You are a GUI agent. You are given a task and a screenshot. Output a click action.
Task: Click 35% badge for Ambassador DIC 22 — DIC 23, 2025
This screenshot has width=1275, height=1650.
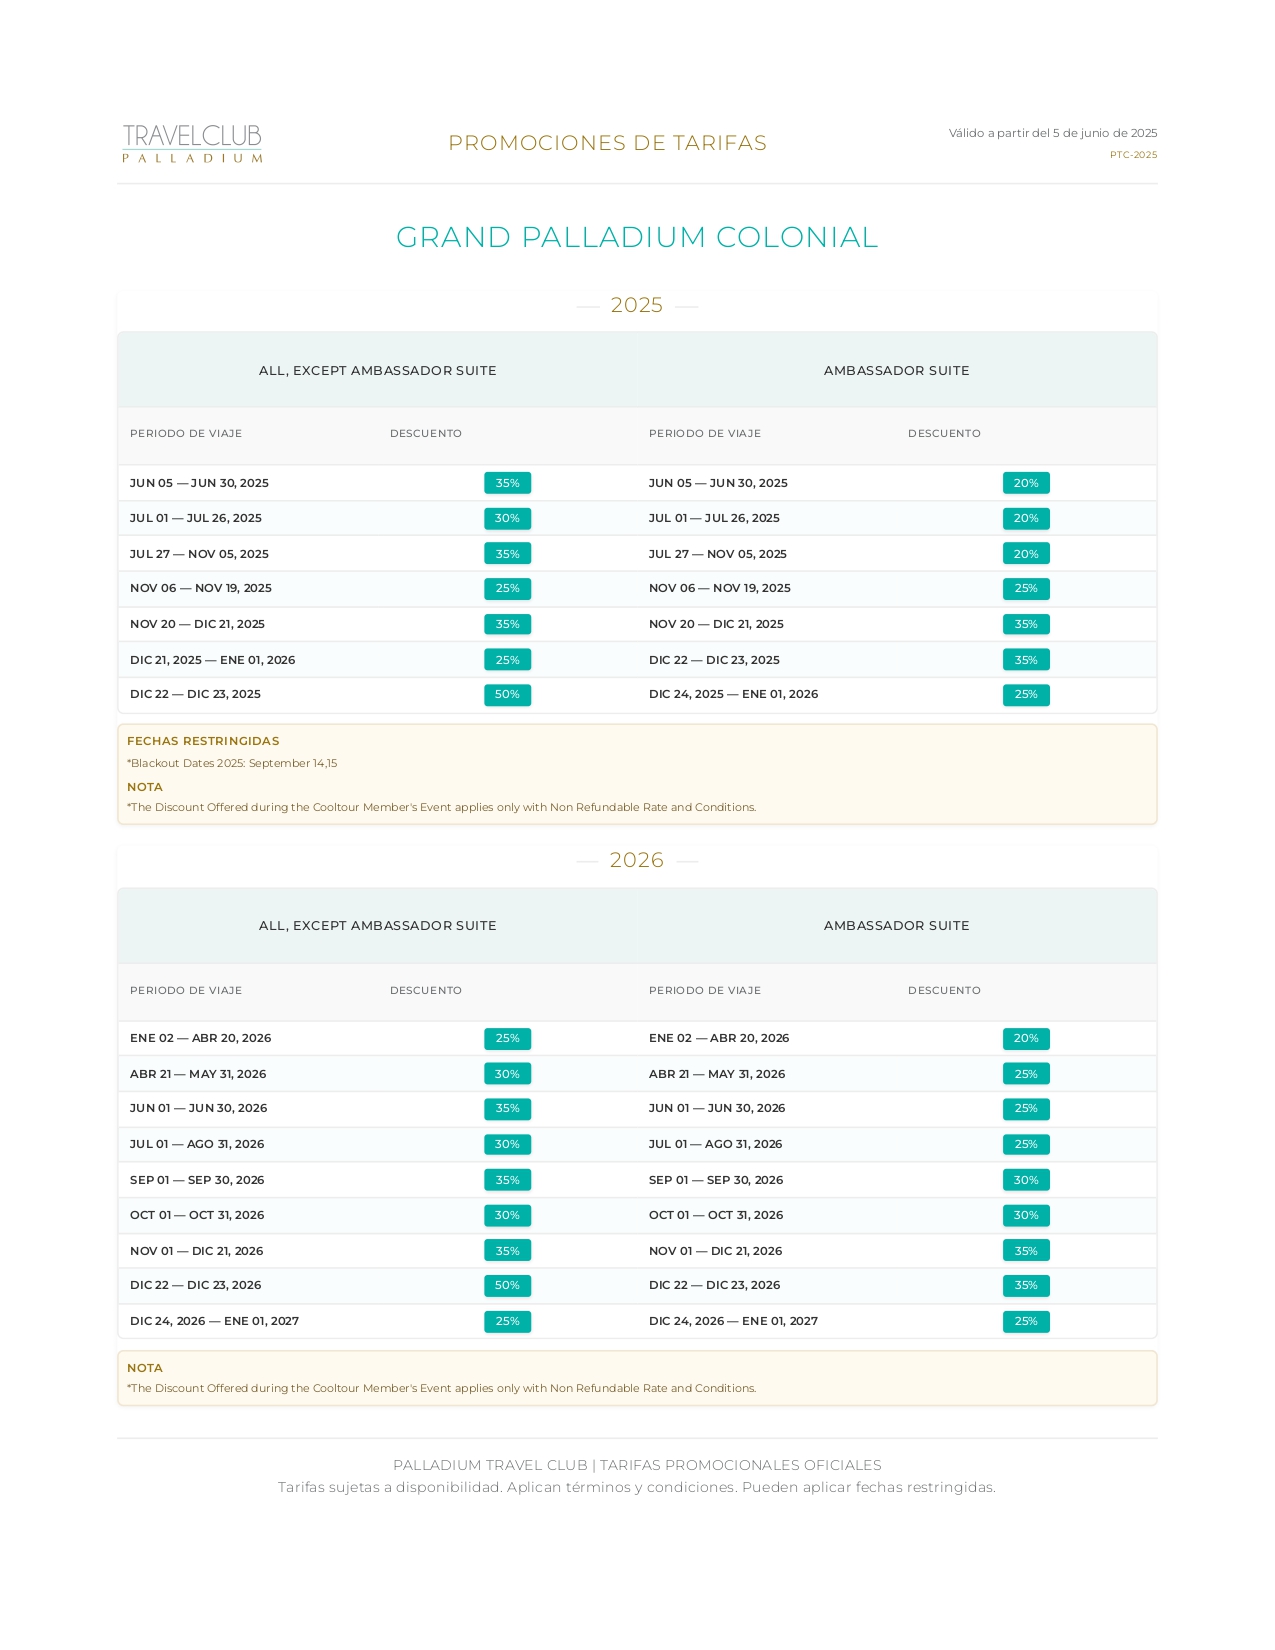pyautogui.click(x=1026, y=660)
